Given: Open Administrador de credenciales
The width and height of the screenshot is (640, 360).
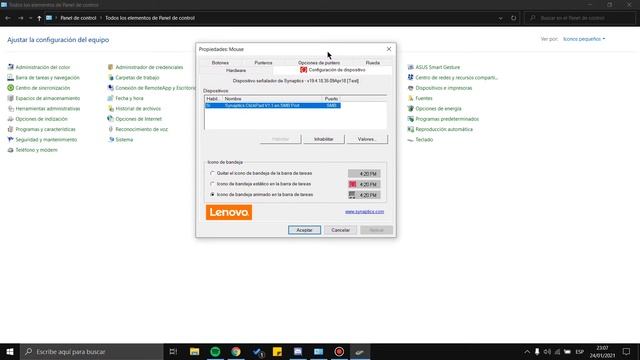Looking at the screenshot, I should 145,67.
